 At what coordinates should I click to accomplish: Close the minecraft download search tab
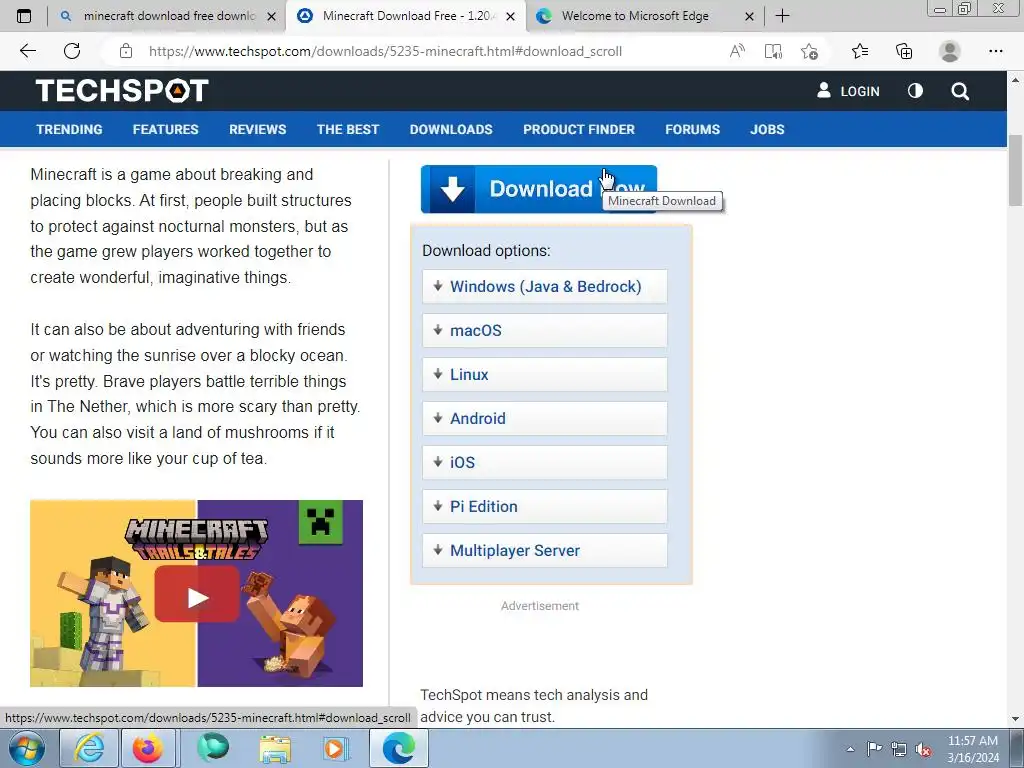272,16
